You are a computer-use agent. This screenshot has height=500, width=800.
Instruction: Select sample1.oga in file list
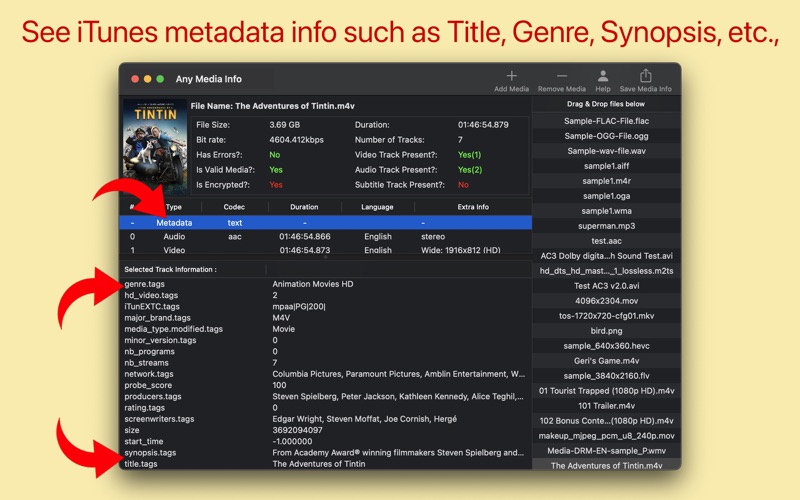[606, 196]
